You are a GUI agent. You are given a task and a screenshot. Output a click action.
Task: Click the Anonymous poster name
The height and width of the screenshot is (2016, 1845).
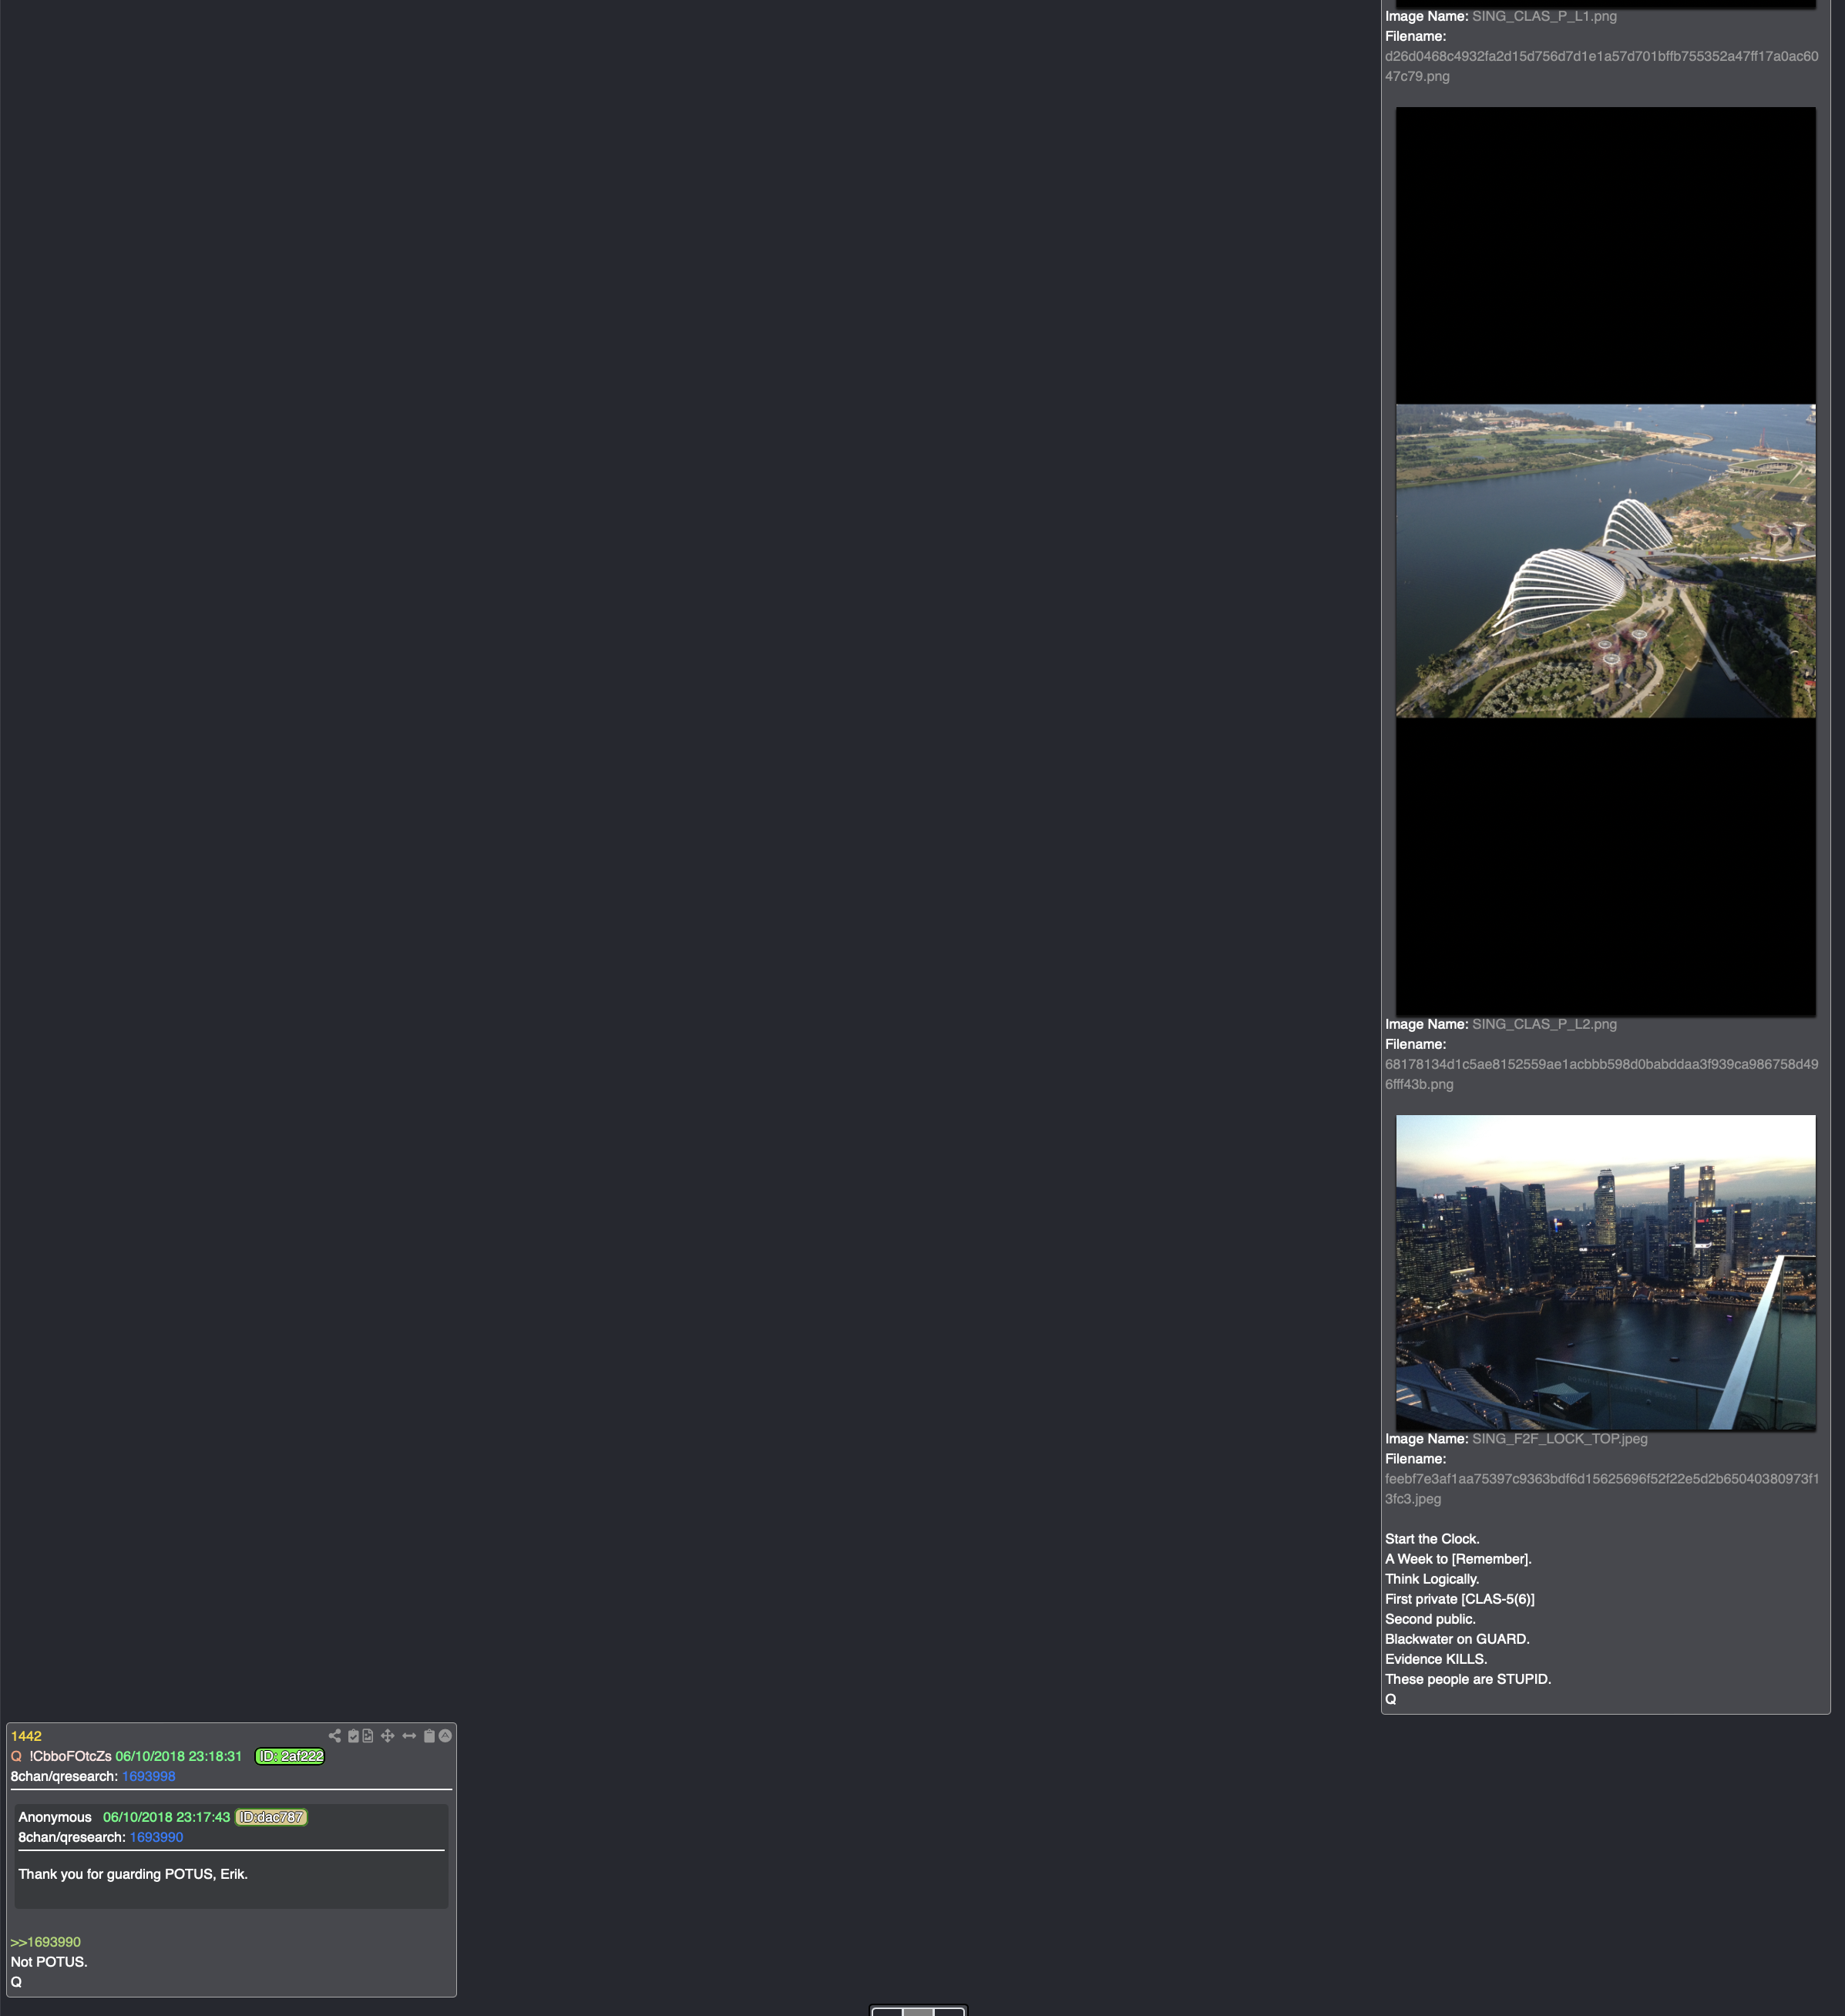coord(55,1817)
